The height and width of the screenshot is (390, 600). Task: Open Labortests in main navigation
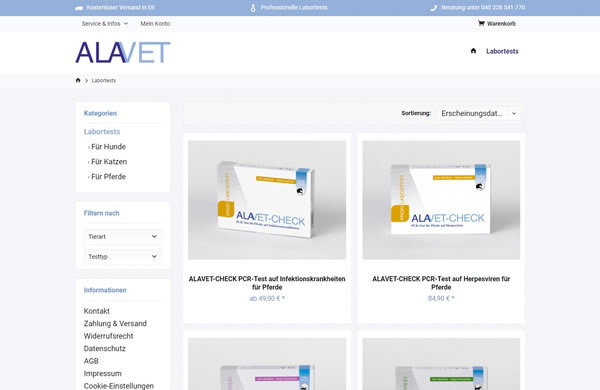502,51
